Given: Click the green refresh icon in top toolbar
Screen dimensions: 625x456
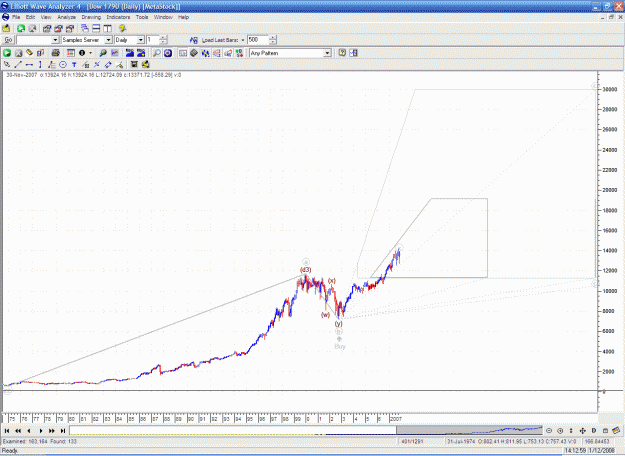Looking at the screenshot, I should click(x=20, y=28).
